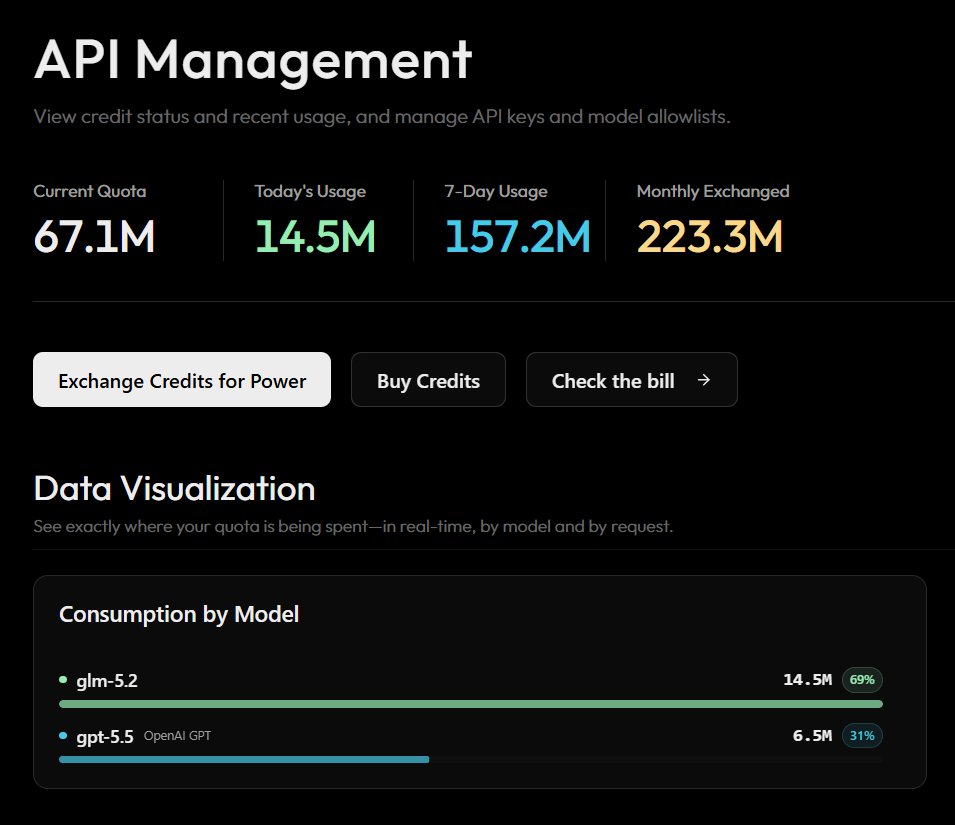955x825 pixels.
Task: Click the green dot beside glm-5.2
Action: 63,679
